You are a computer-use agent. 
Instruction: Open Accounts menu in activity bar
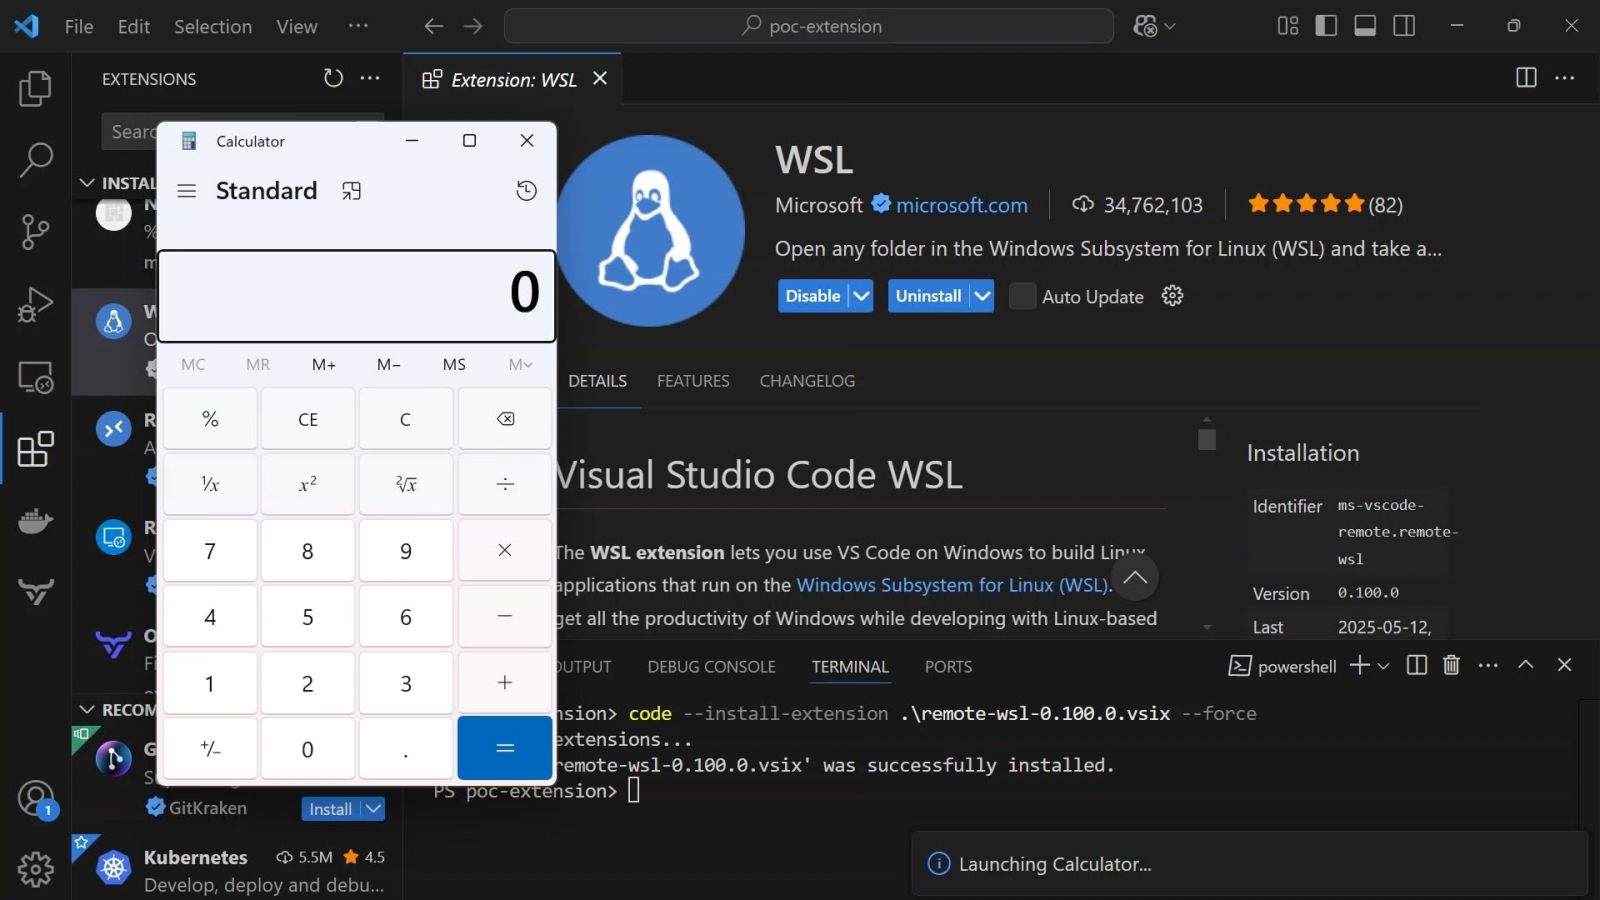(x=35, y=799)
